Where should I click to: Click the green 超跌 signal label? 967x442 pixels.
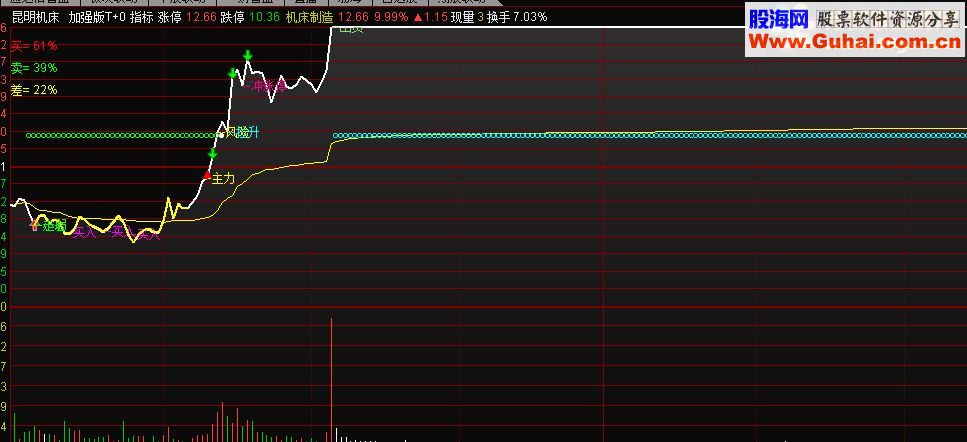[54, 226]
